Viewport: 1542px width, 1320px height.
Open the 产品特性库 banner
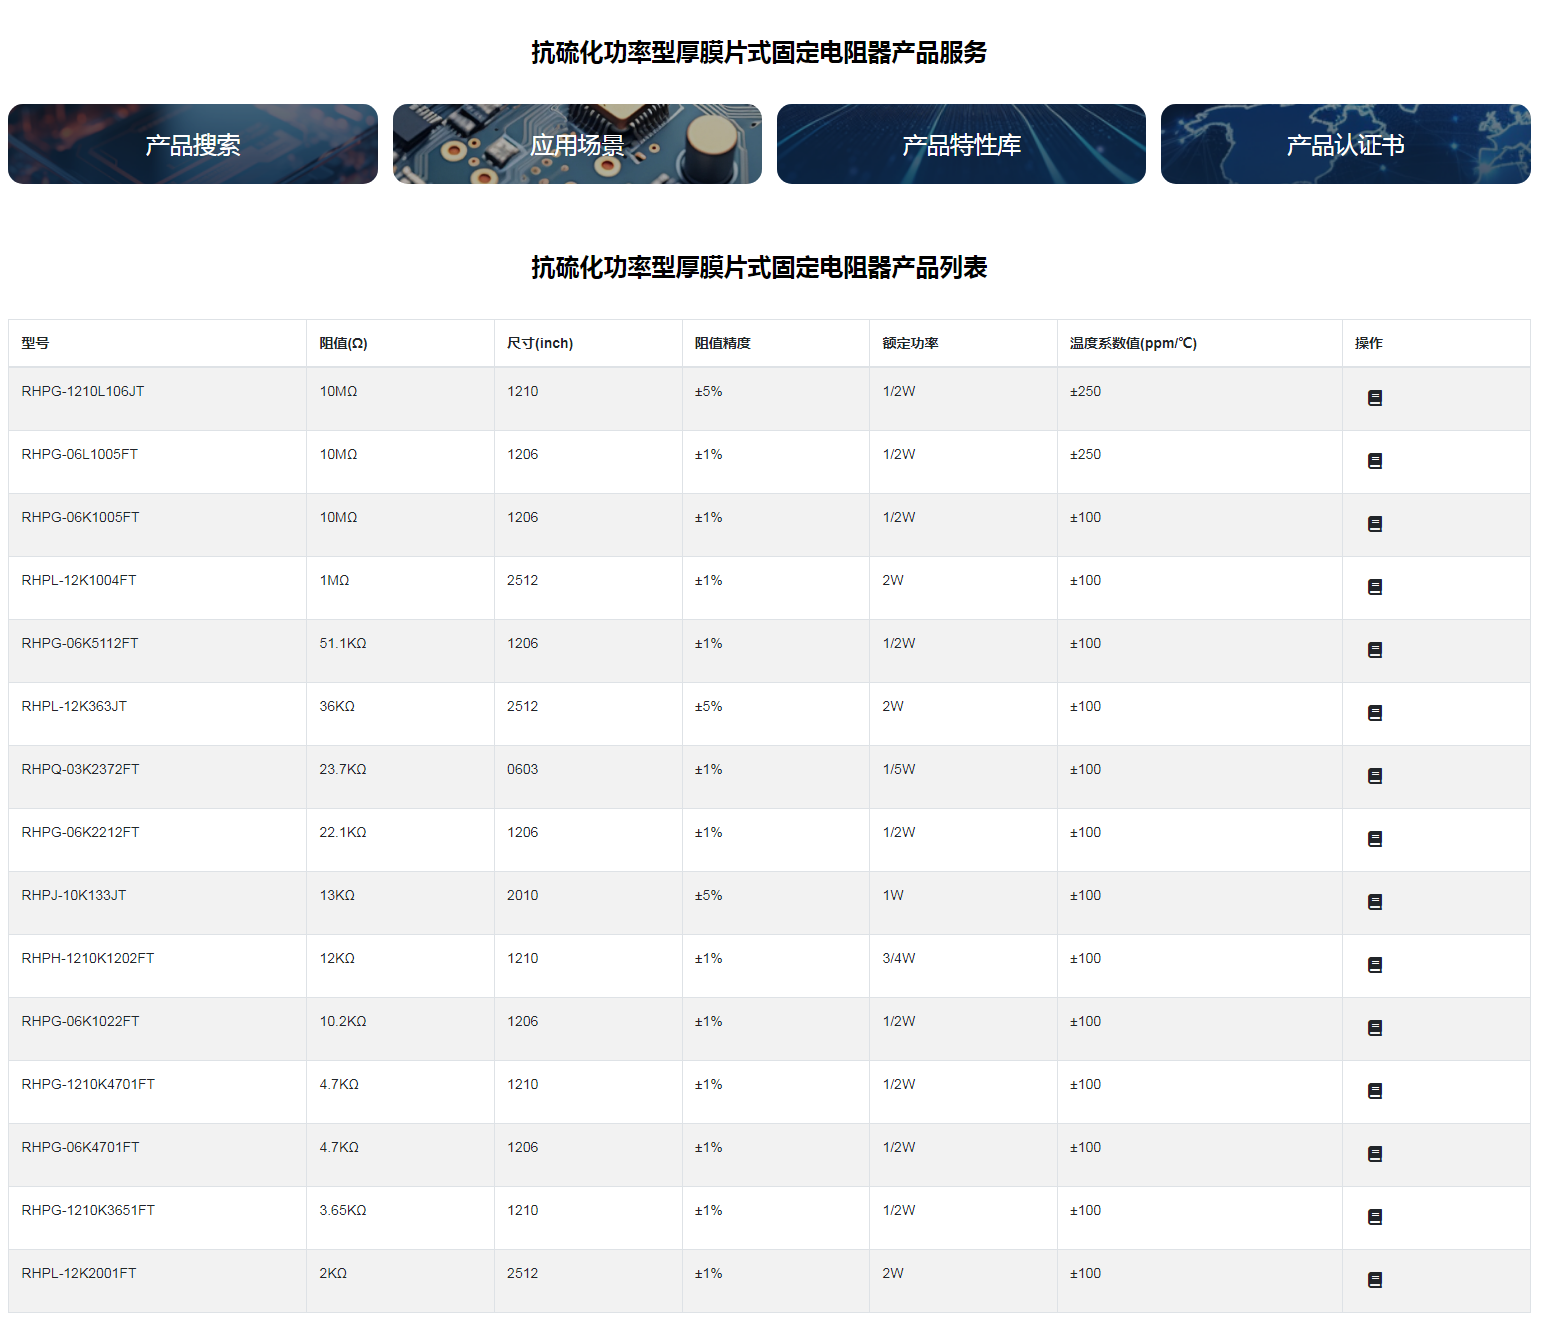[961, 144]
